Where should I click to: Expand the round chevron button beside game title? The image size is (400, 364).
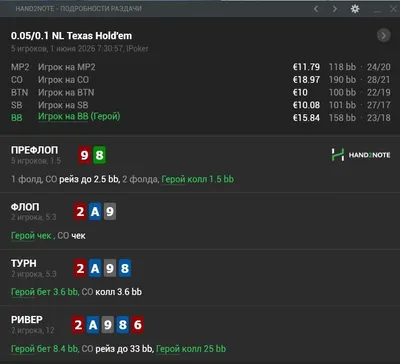pyautogui.click(x=383, y=35)
